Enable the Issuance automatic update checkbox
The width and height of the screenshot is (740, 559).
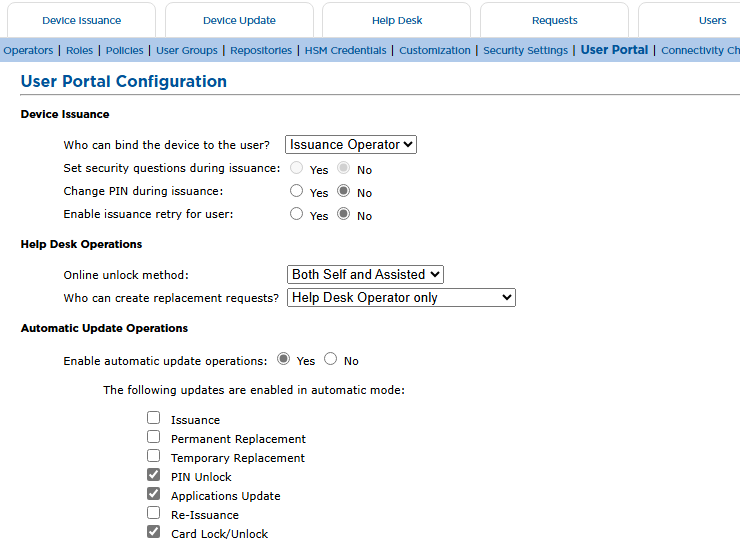pyautogui.click(x=153, y=418)
